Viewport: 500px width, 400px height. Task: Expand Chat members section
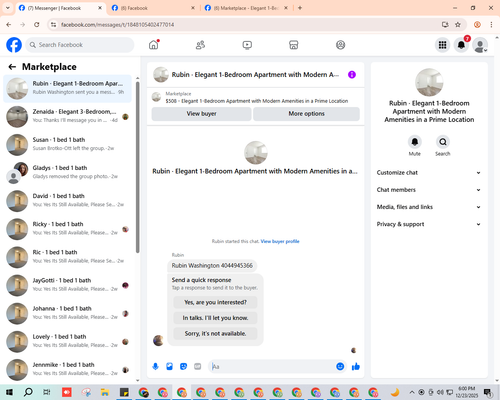point(429,190)
